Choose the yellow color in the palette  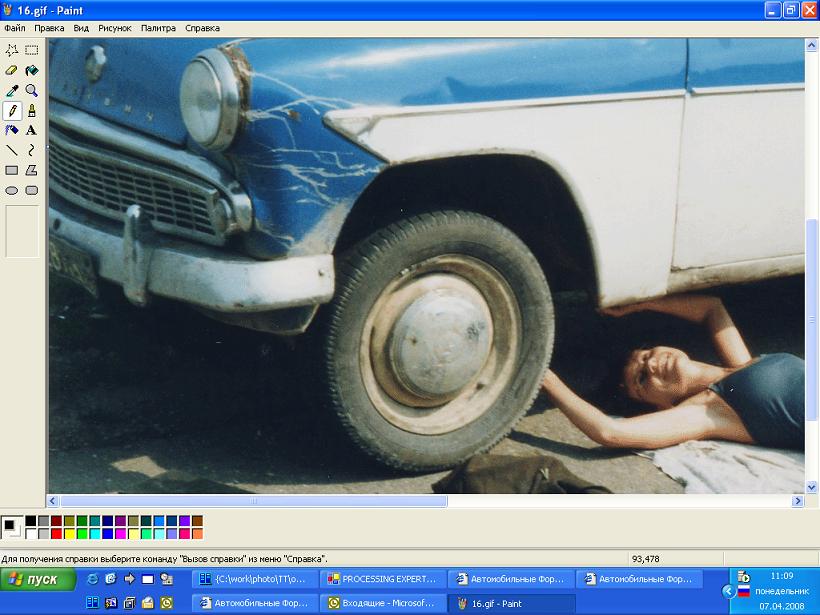[70, 534]
